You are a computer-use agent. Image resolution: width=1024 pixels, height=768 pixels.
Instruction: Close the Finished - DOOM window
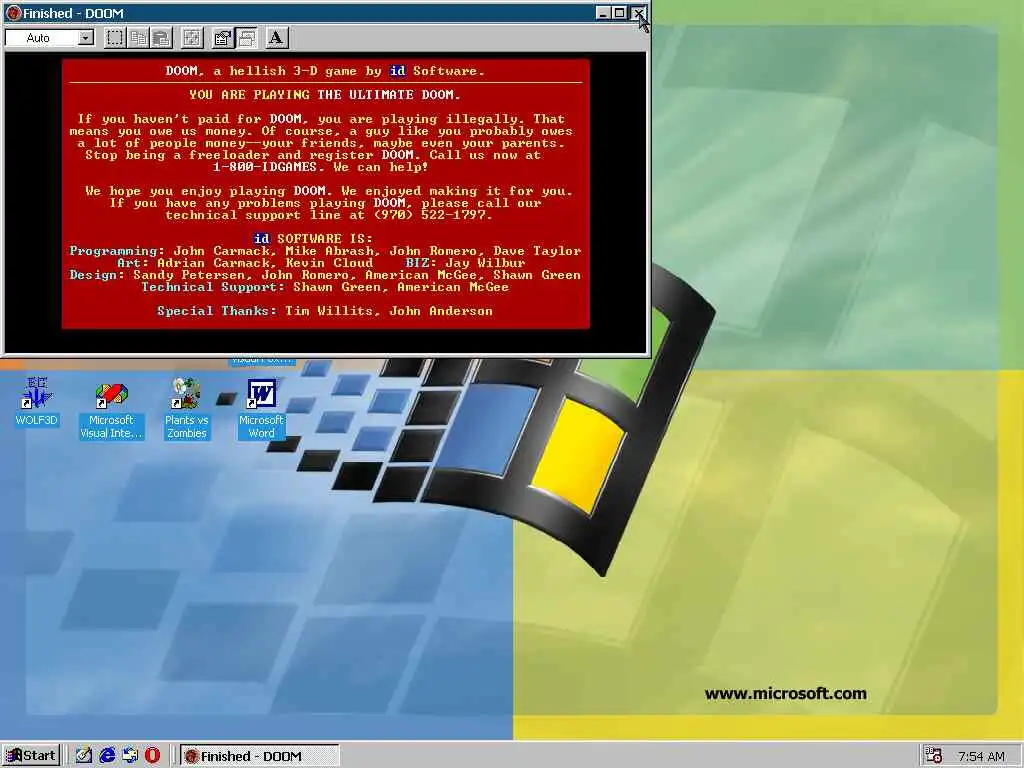coord(638,13)
